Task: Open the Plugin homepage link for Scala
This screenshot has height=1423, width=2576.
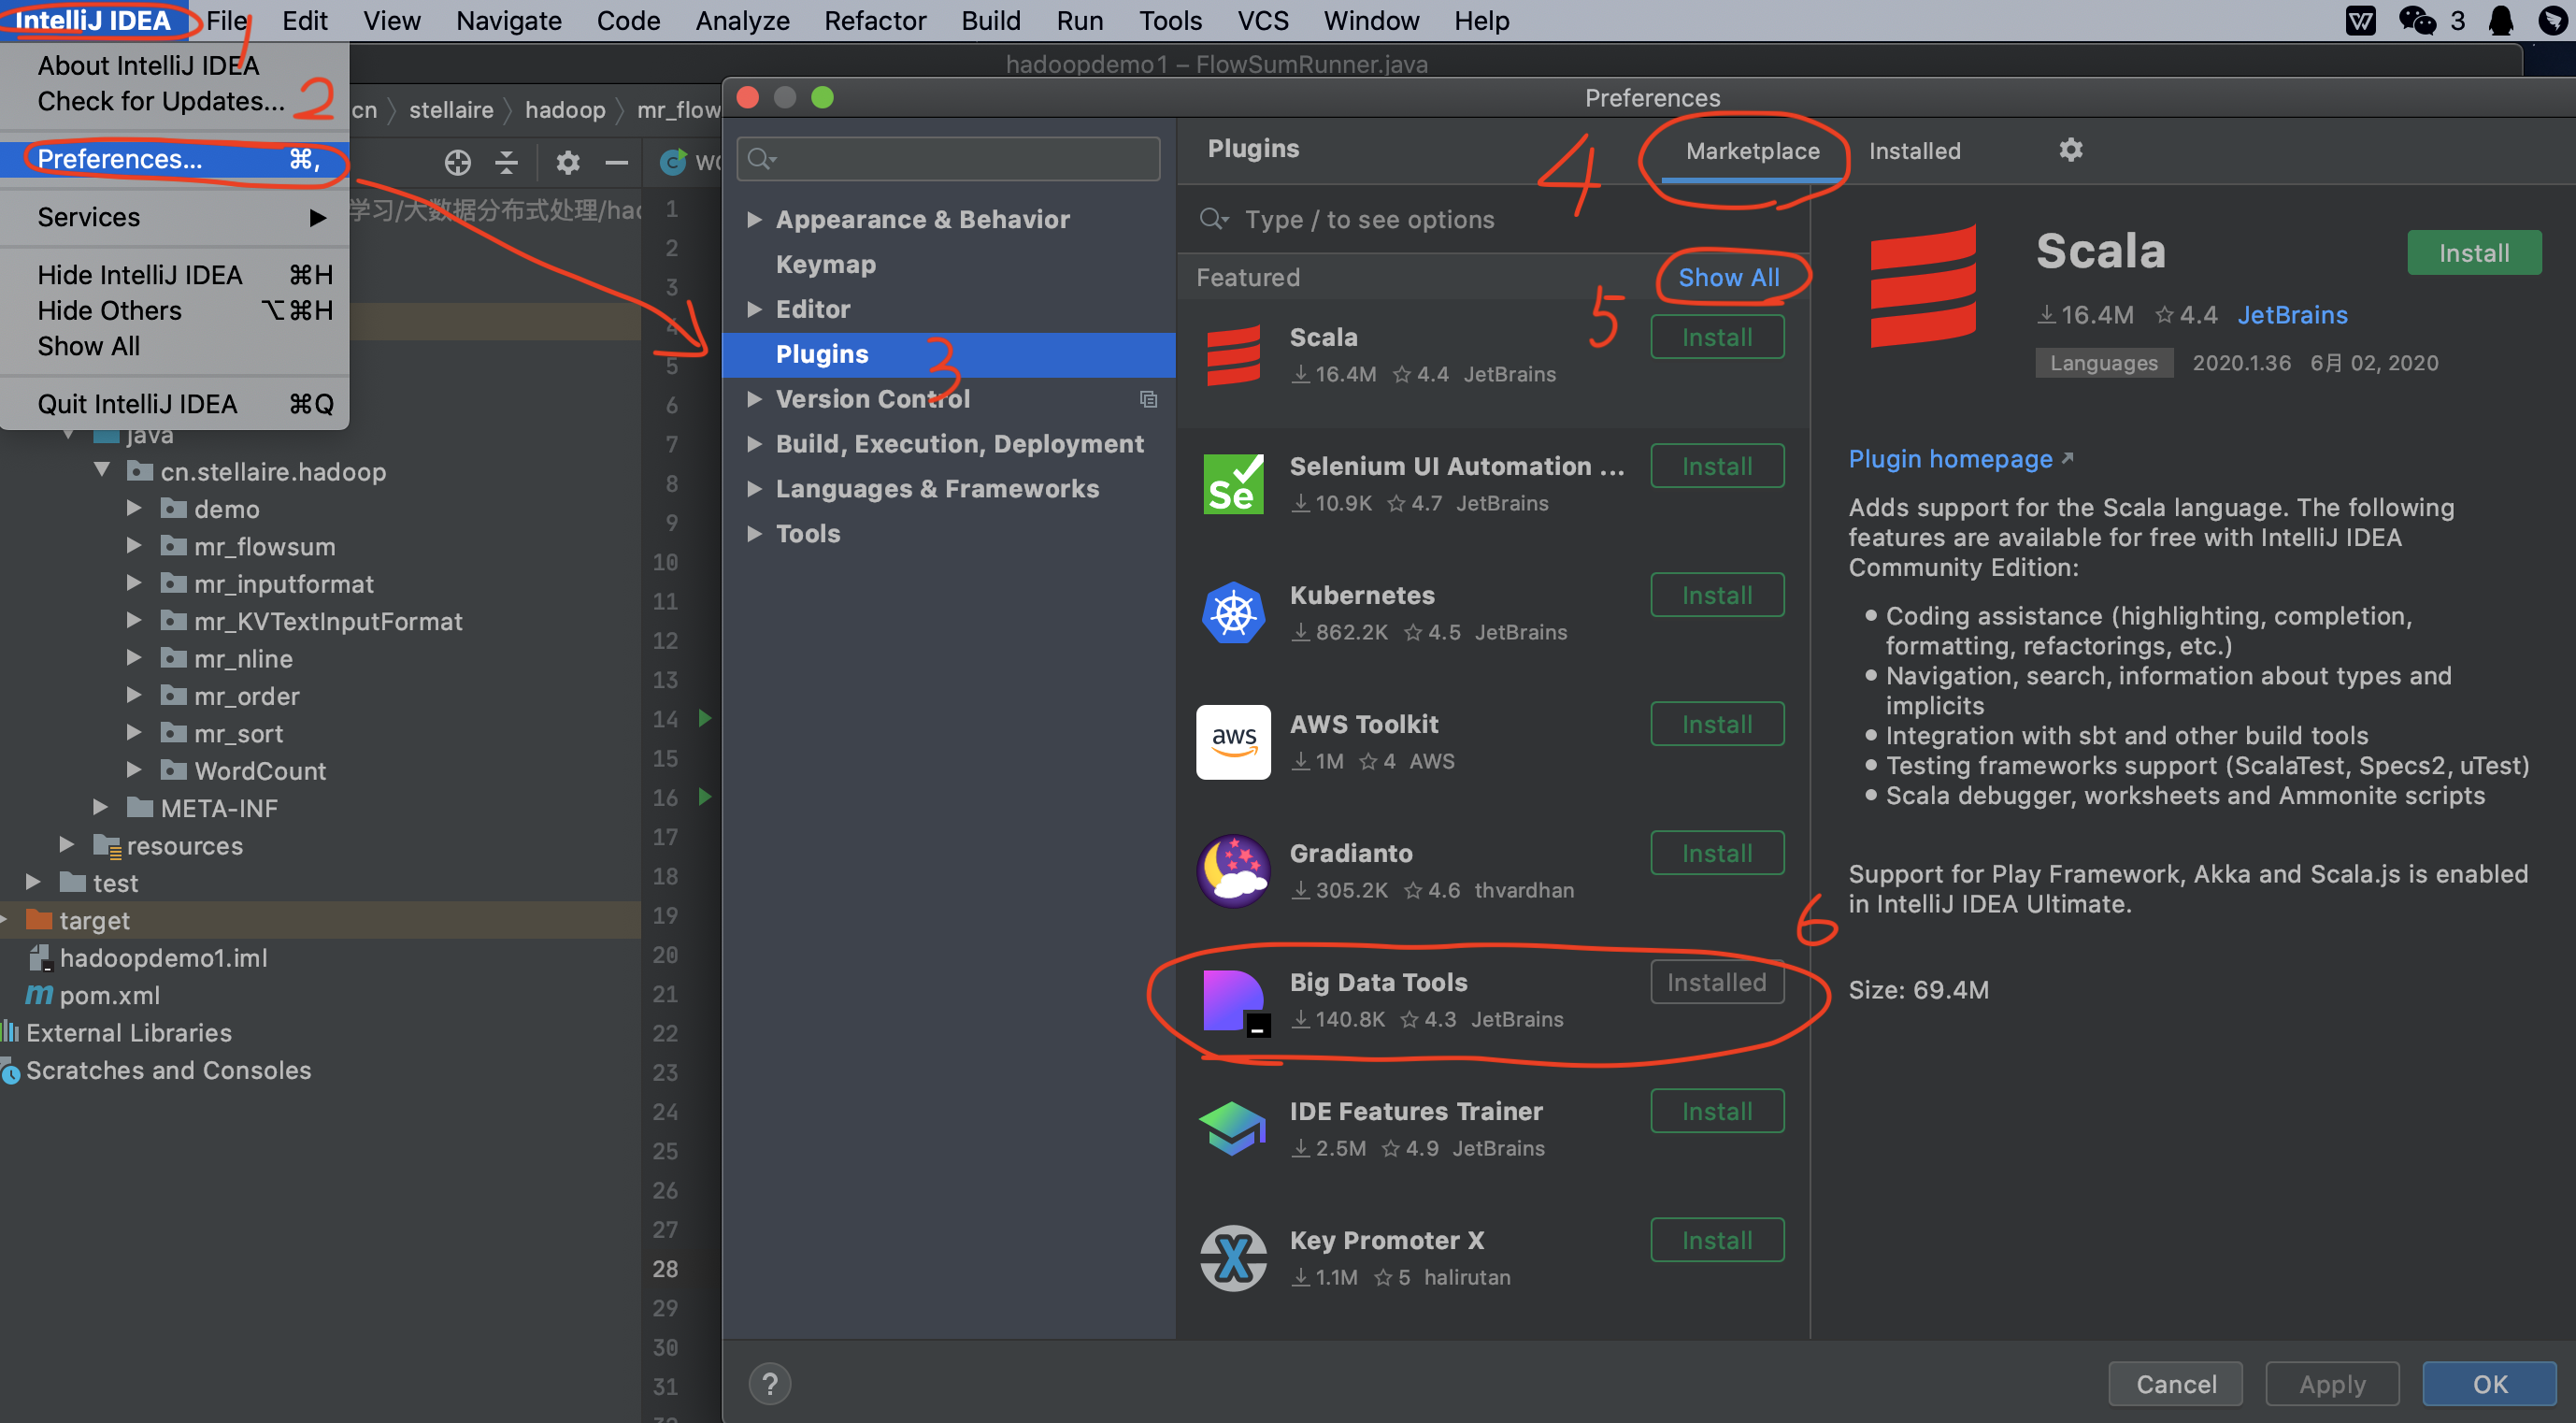Action: click(1951, 459)
